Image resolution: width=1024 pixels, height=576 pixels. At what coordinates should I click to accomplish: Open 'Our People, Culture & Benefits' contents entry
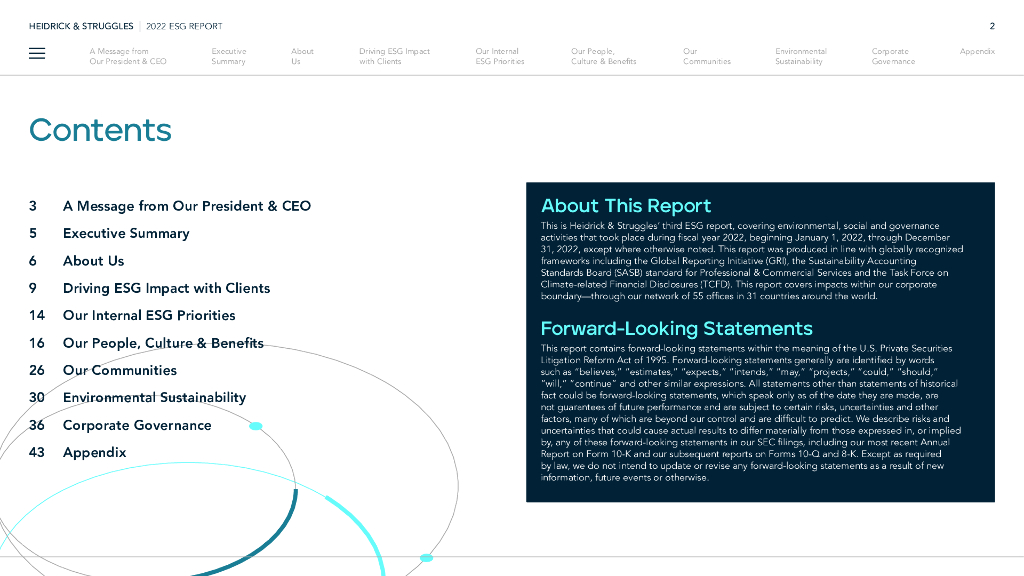click(163, 344)
